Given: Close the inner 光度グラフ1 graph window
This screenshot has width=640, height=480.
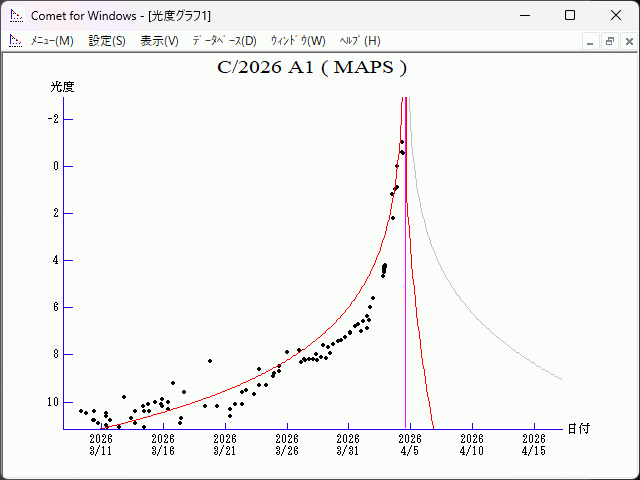Looking at the screenshot, I should [626, 41].
